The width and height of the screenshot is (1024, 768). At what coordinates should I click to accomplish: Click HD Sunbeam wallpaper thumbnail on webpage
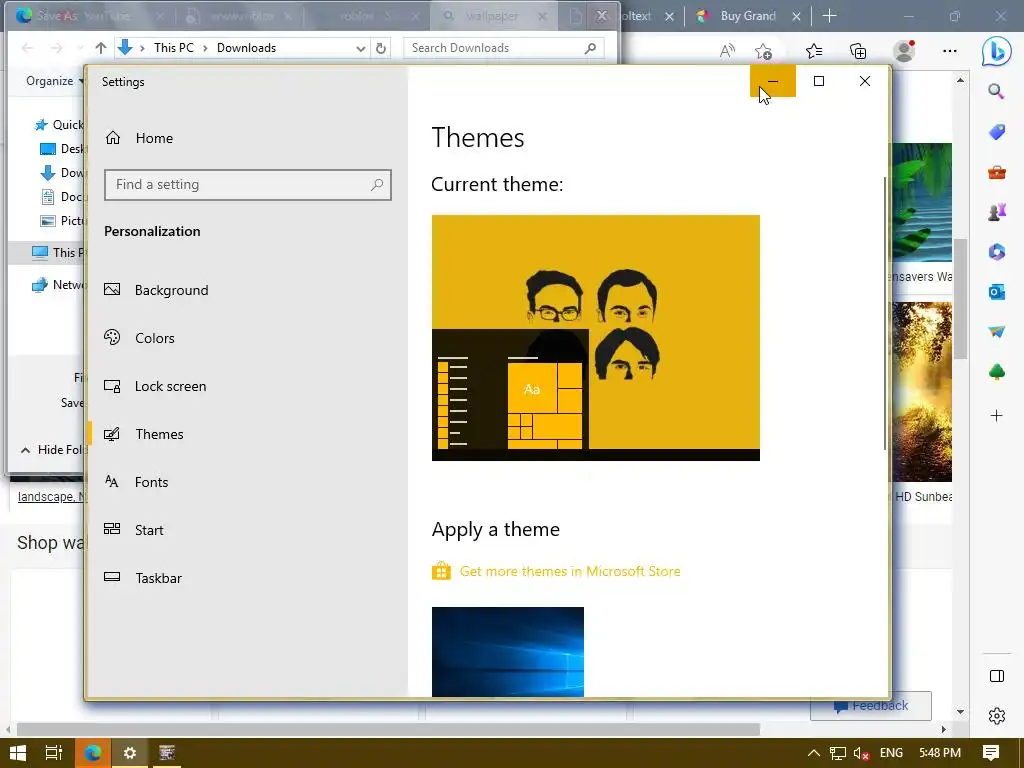[x=922, y=392]
